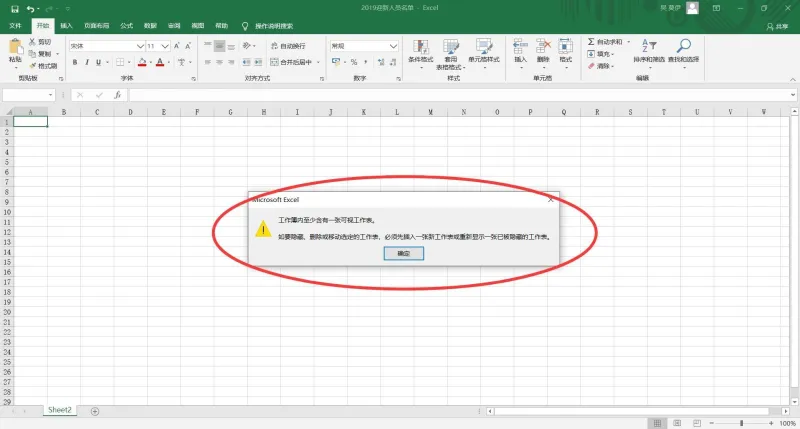800x429 pixels.
Task: Toggle underline formatting
Action: [98, 62]
